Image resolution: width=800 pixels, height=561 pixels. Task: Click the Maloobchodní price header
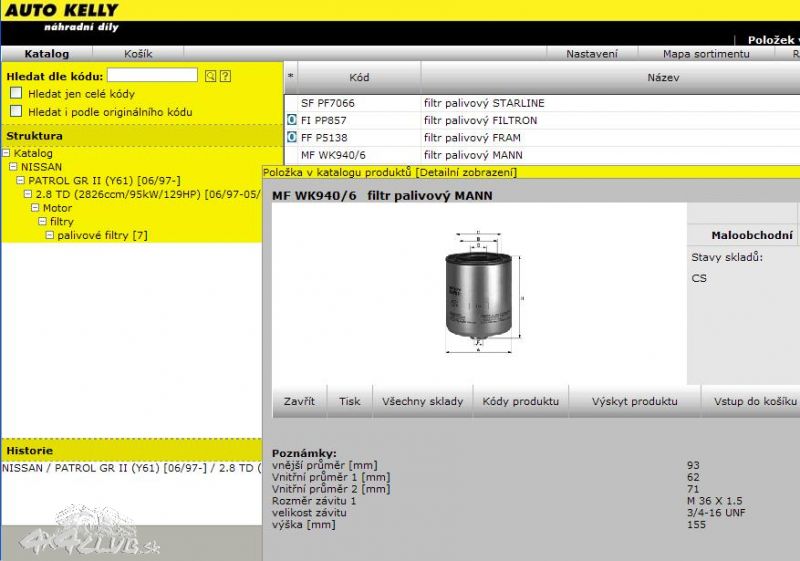(752, 235)
